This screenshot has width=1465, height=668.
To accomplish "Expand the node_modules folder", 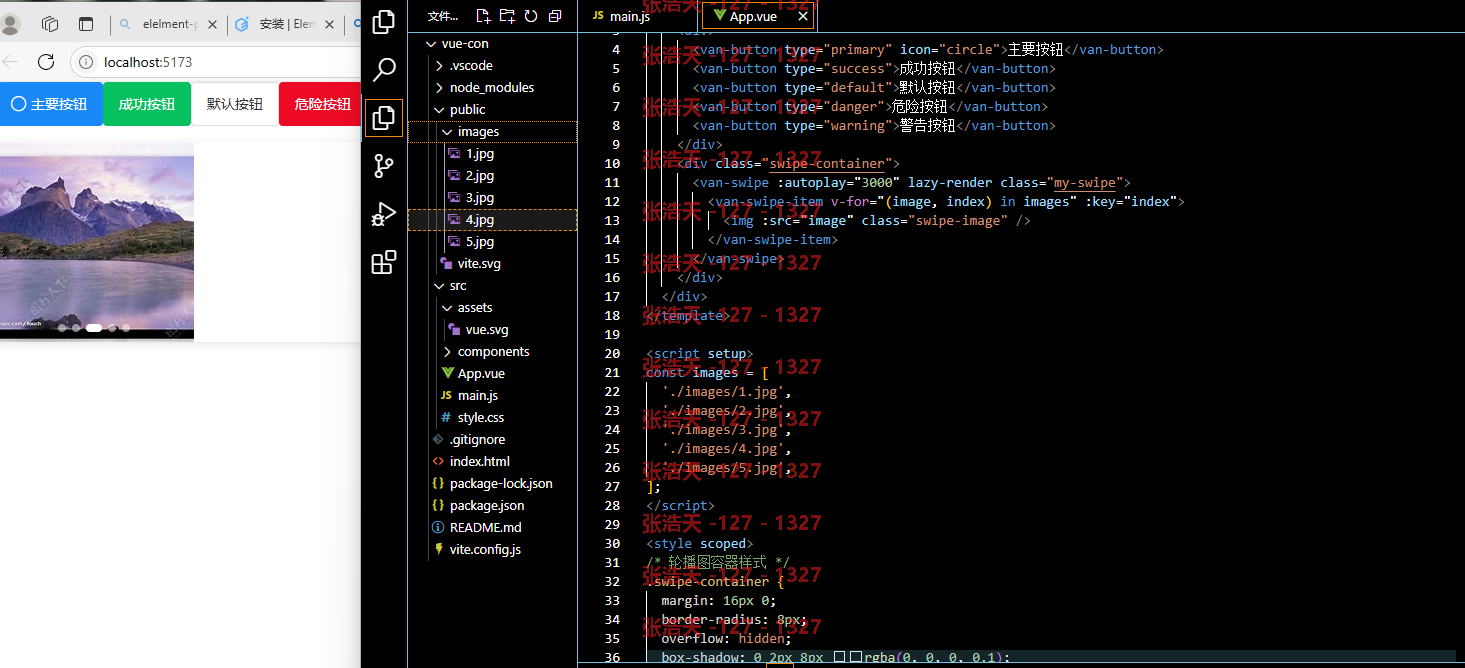I will [x=439, y=88].
